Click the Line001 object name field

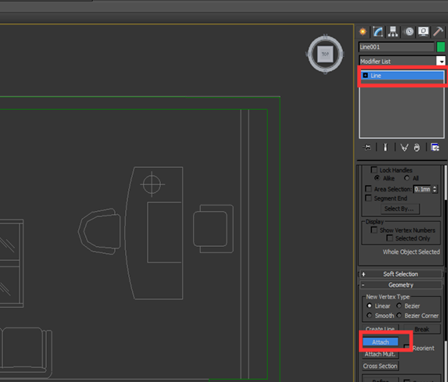396,47
